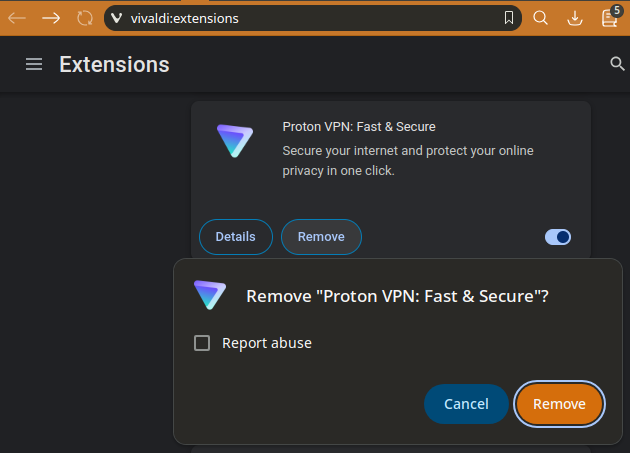The width and height of the screenshot is (630, 453).
Task: Search extensions with the magnifier icon
Action: point(617,64)
